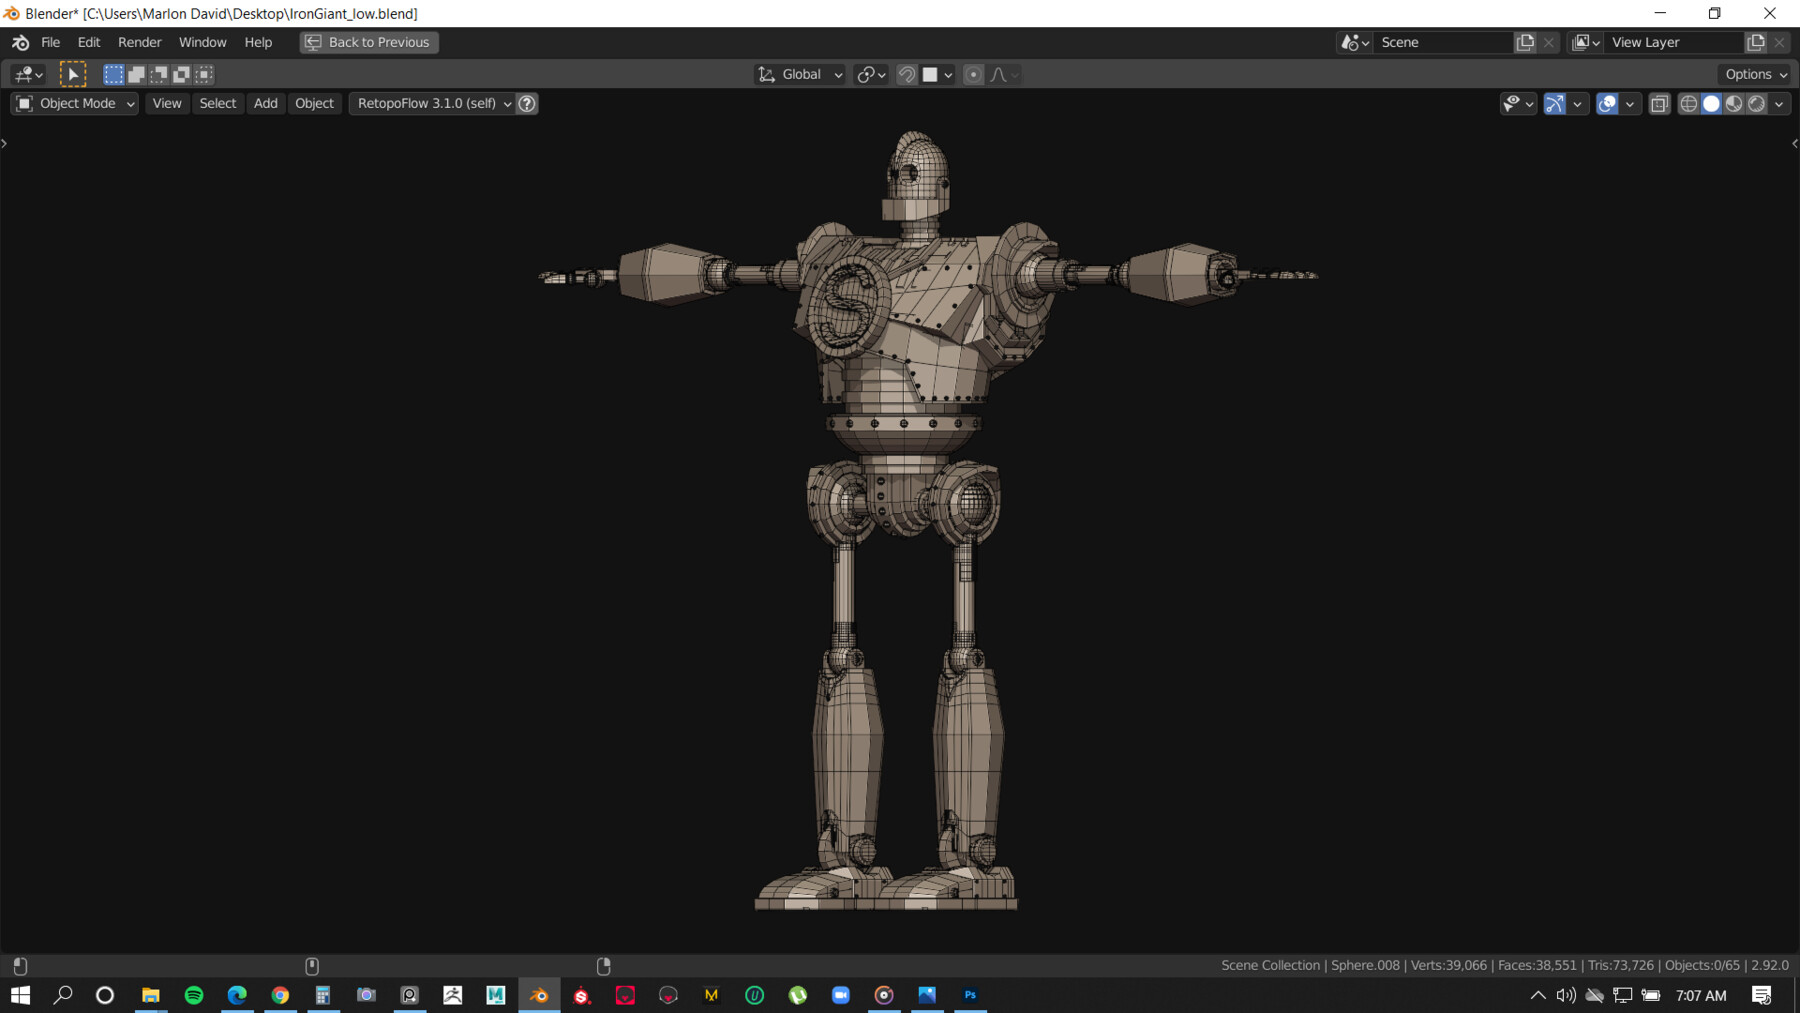The width and height of the screenshot is (1800, 1013).
Task: Click add view layer icon
Action: tap(1756, 42)
